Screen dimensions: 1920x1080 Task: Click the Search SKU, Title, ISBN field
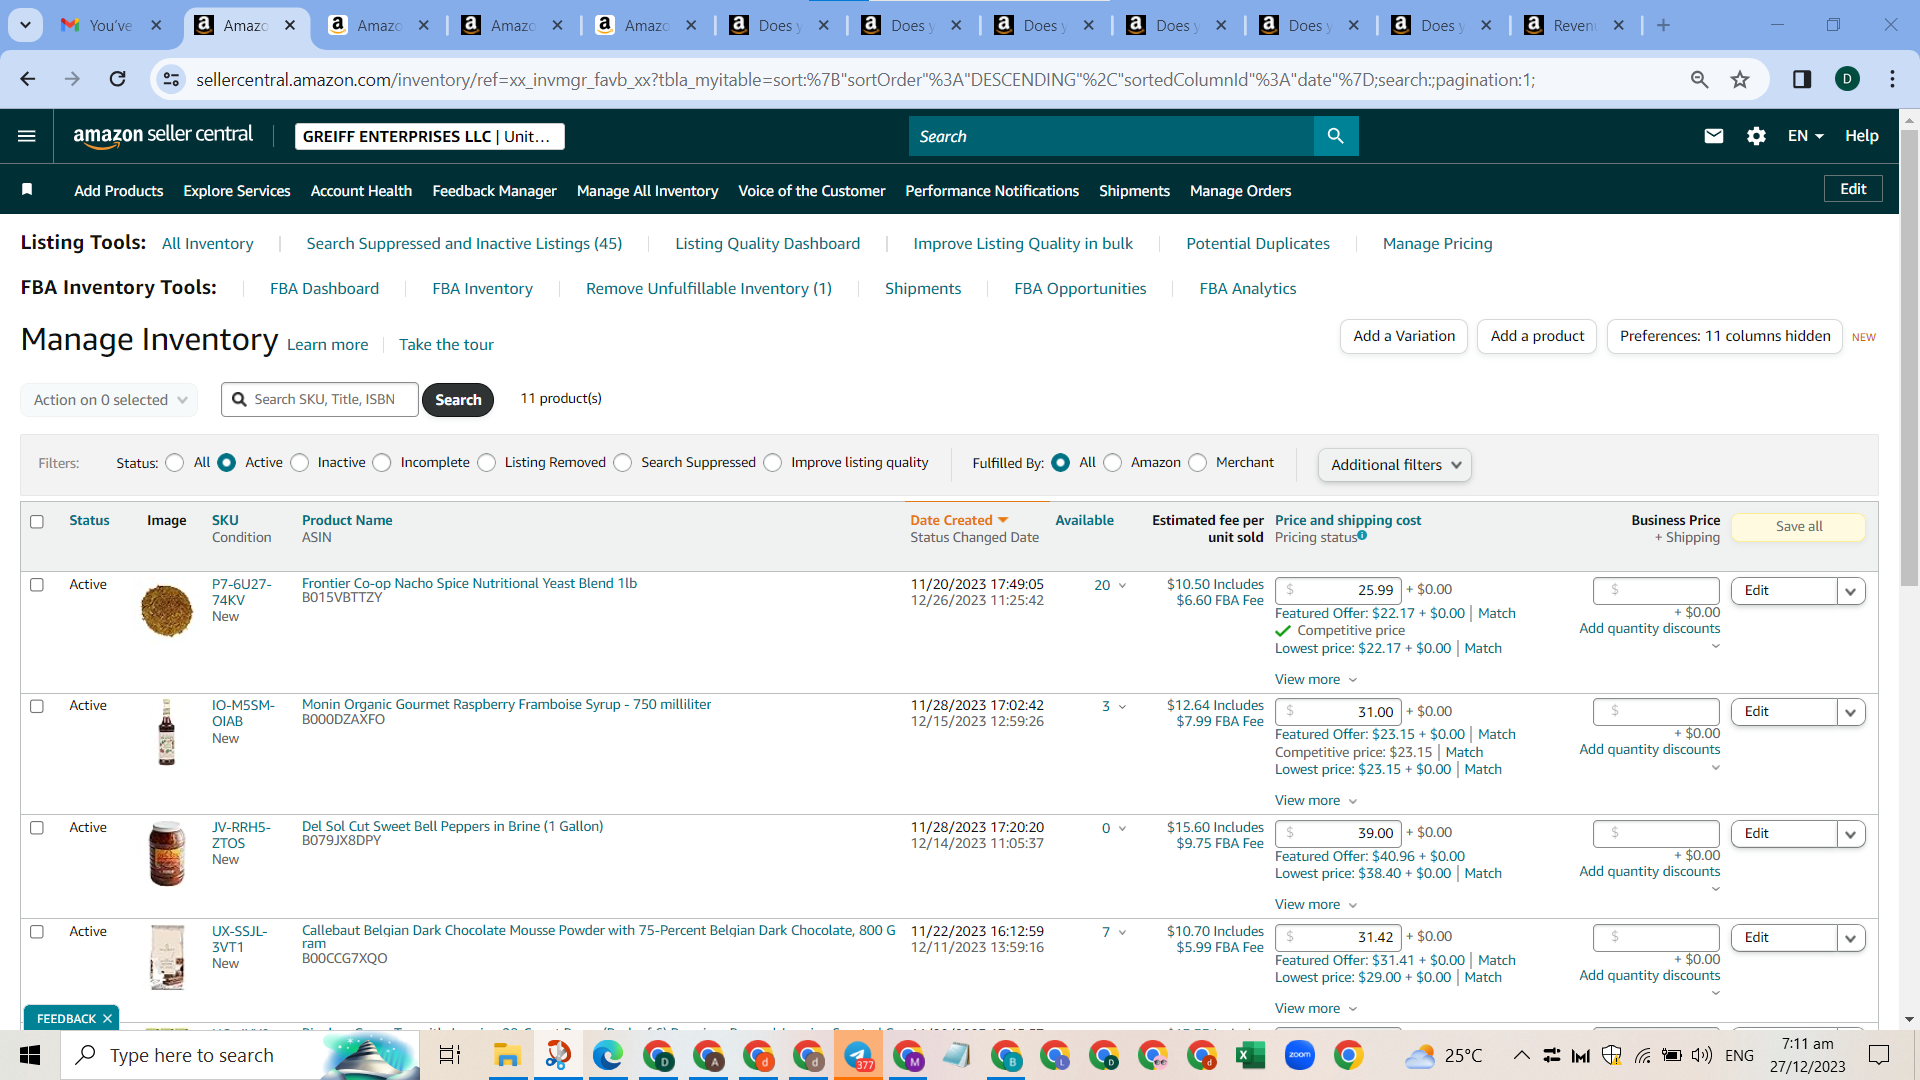point(320,400)
